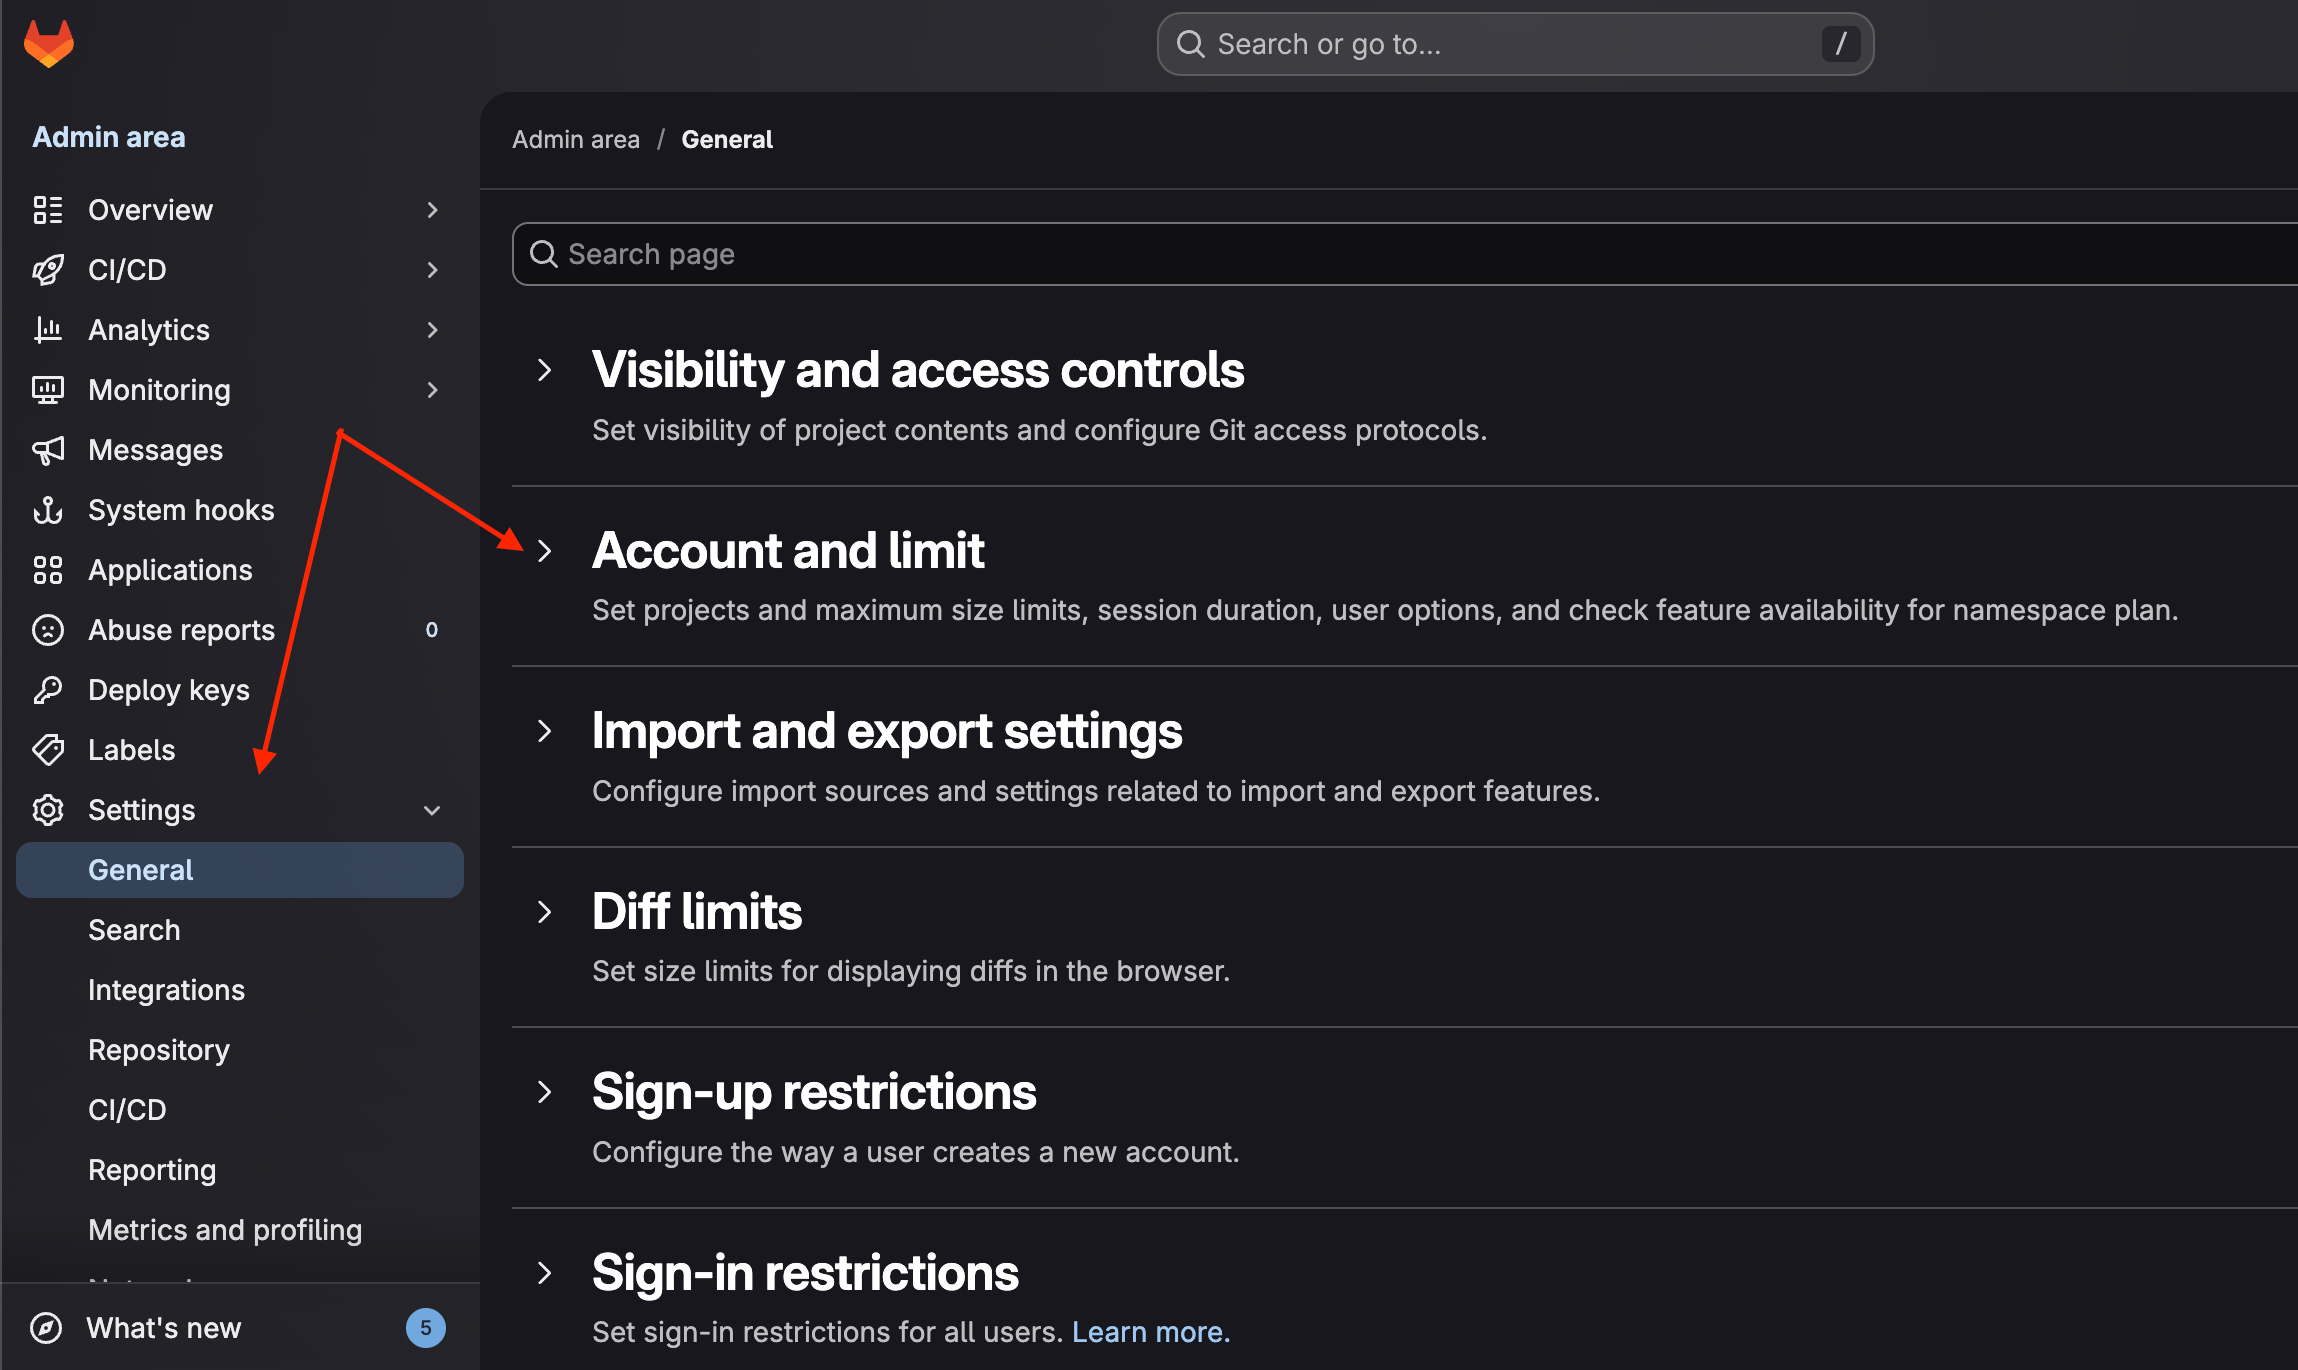Expand Visibility and access controls section
2298x1370 pixels.
[x=545, y=371]
